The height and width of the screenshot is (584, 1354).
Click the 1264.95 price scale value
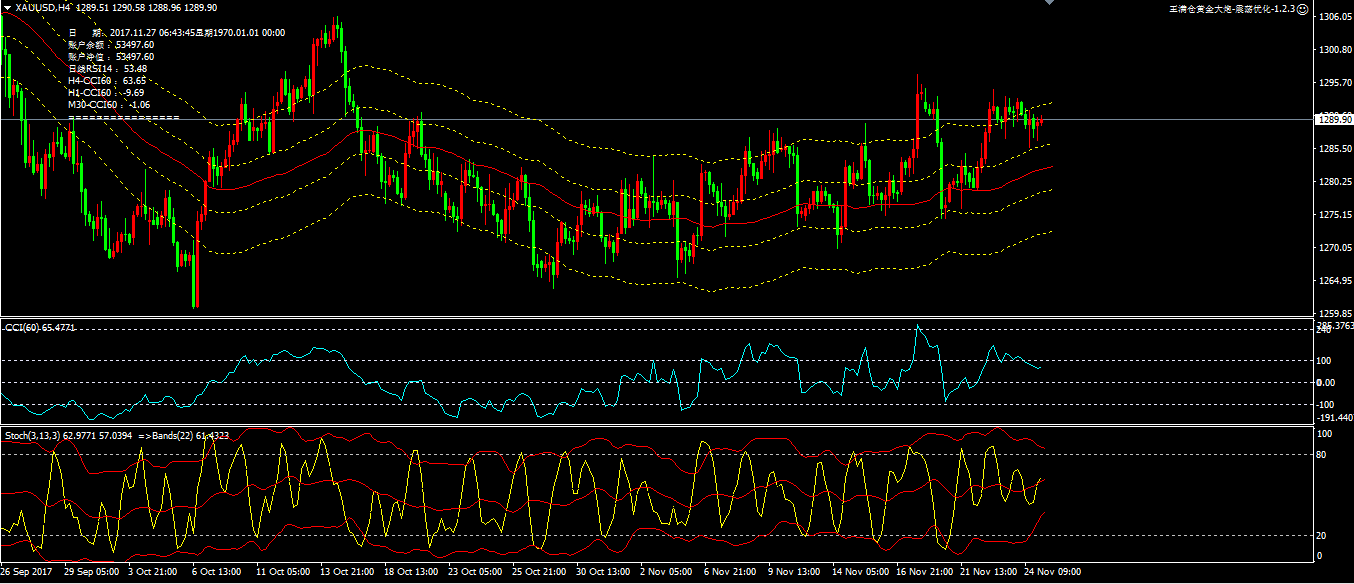[1335, 281]
